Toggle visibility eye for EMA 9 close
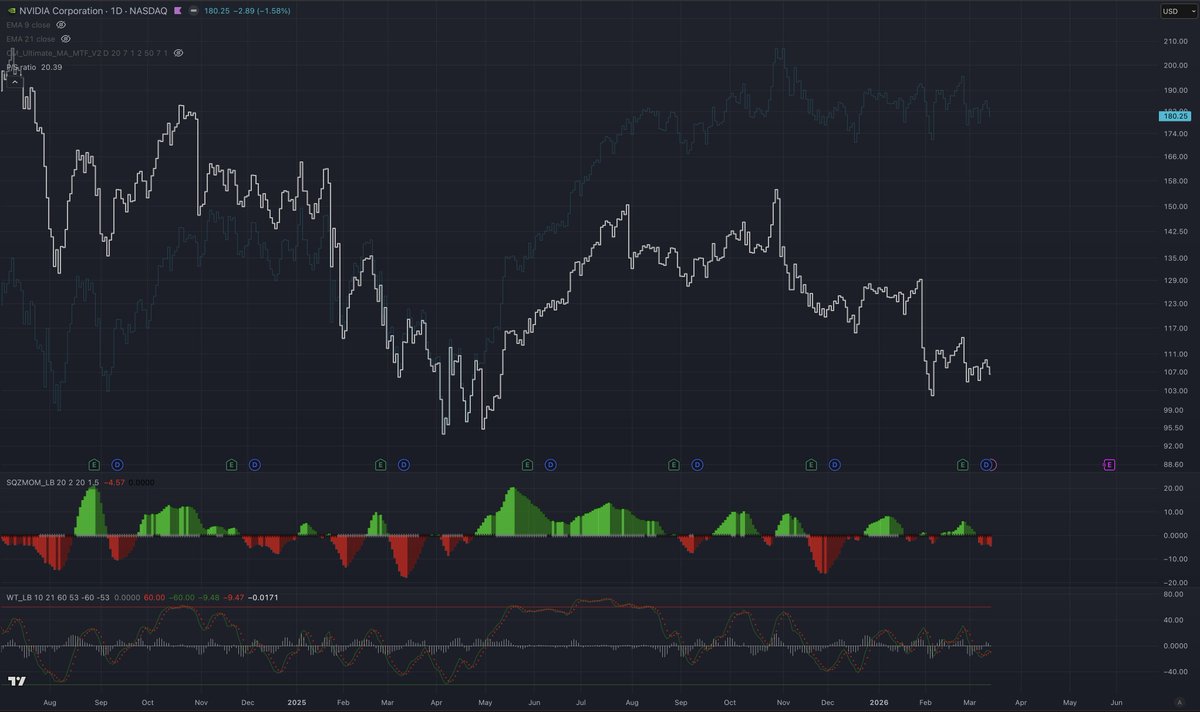The image size is (1200, 712). (60, 24)
